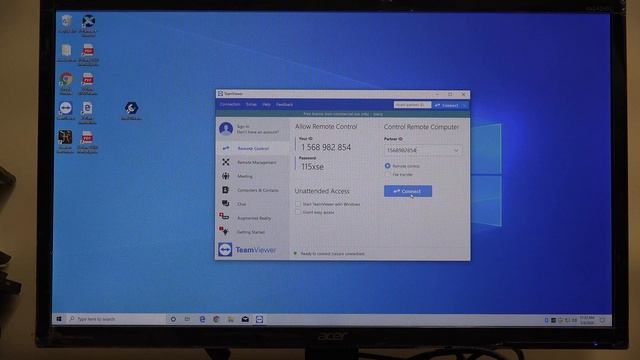Expand the Partner ID dropdown arrow
The height and width of the screenshot is (360, 640).
pyautogui.click(x=456, y=150)
